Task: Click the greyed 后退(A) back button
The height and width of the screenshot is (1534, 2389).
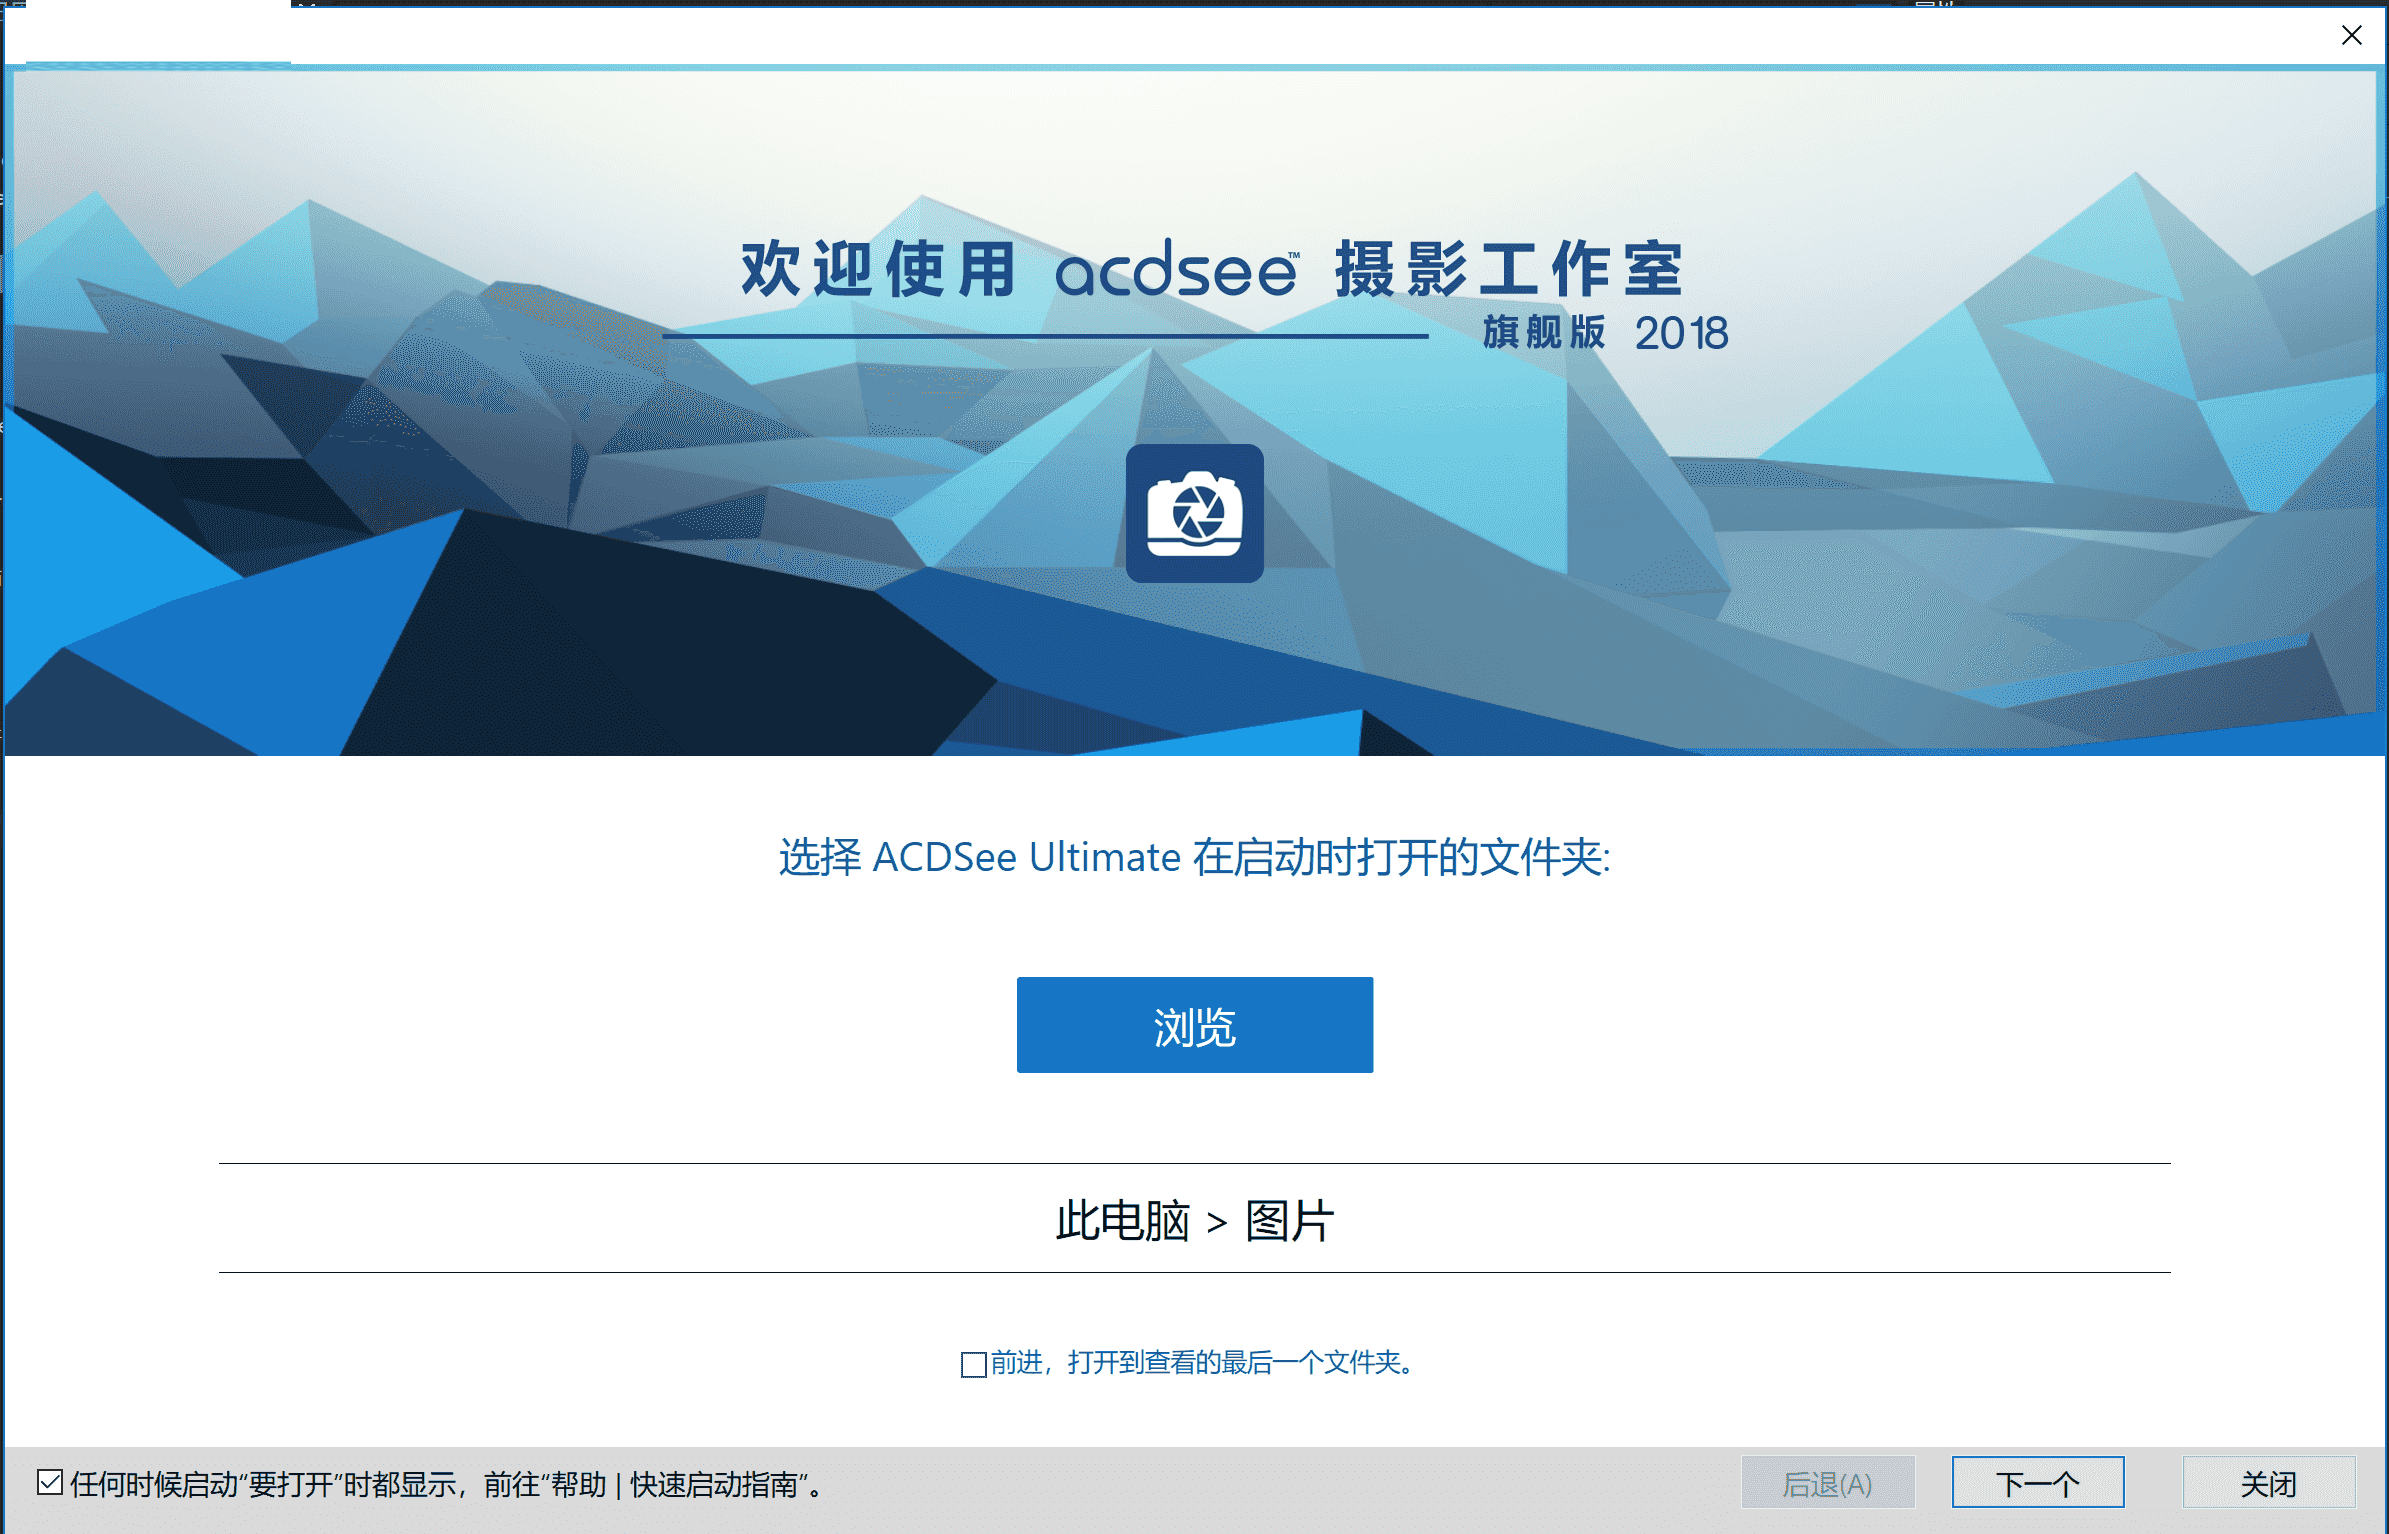Action: [x=1827, y=1483]
